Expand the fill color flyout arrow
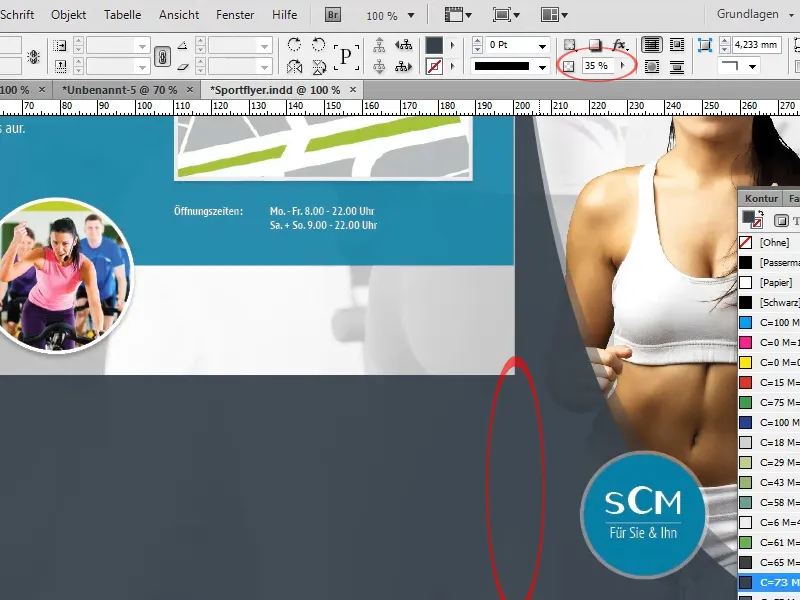The height and width of the screenshot is (600, 800). 452,45
